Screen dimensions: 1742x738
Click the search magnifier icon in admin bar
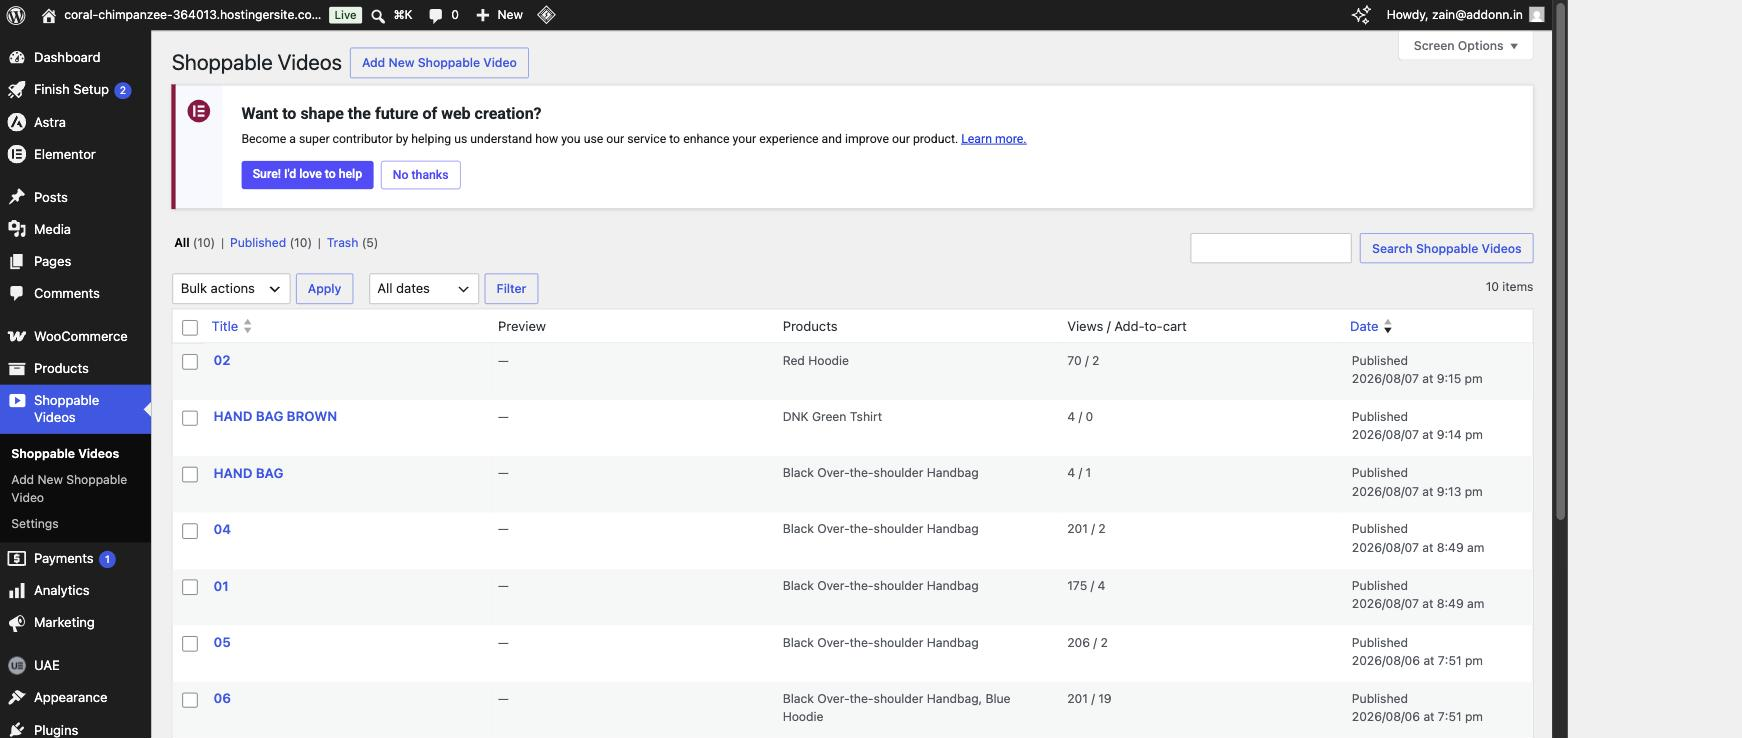[x=377, y=15]
